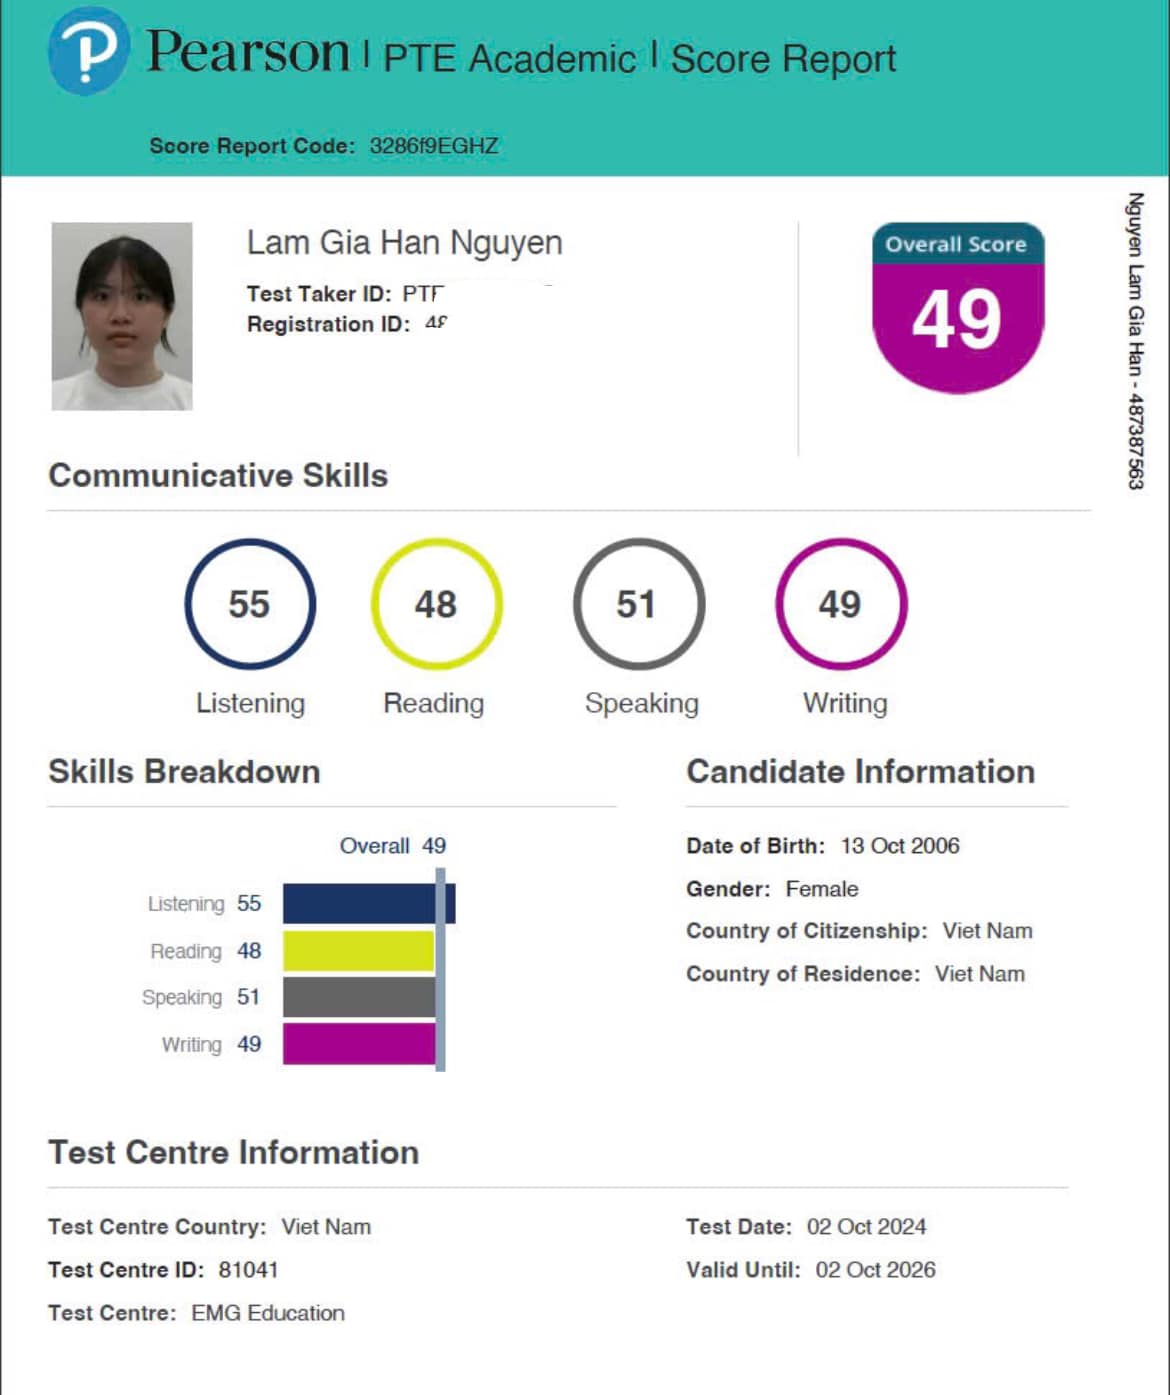Viewport: 1170px width, 1395px height.
Task: Select the test centre name EMG Education
Action: pos(268,1313)
